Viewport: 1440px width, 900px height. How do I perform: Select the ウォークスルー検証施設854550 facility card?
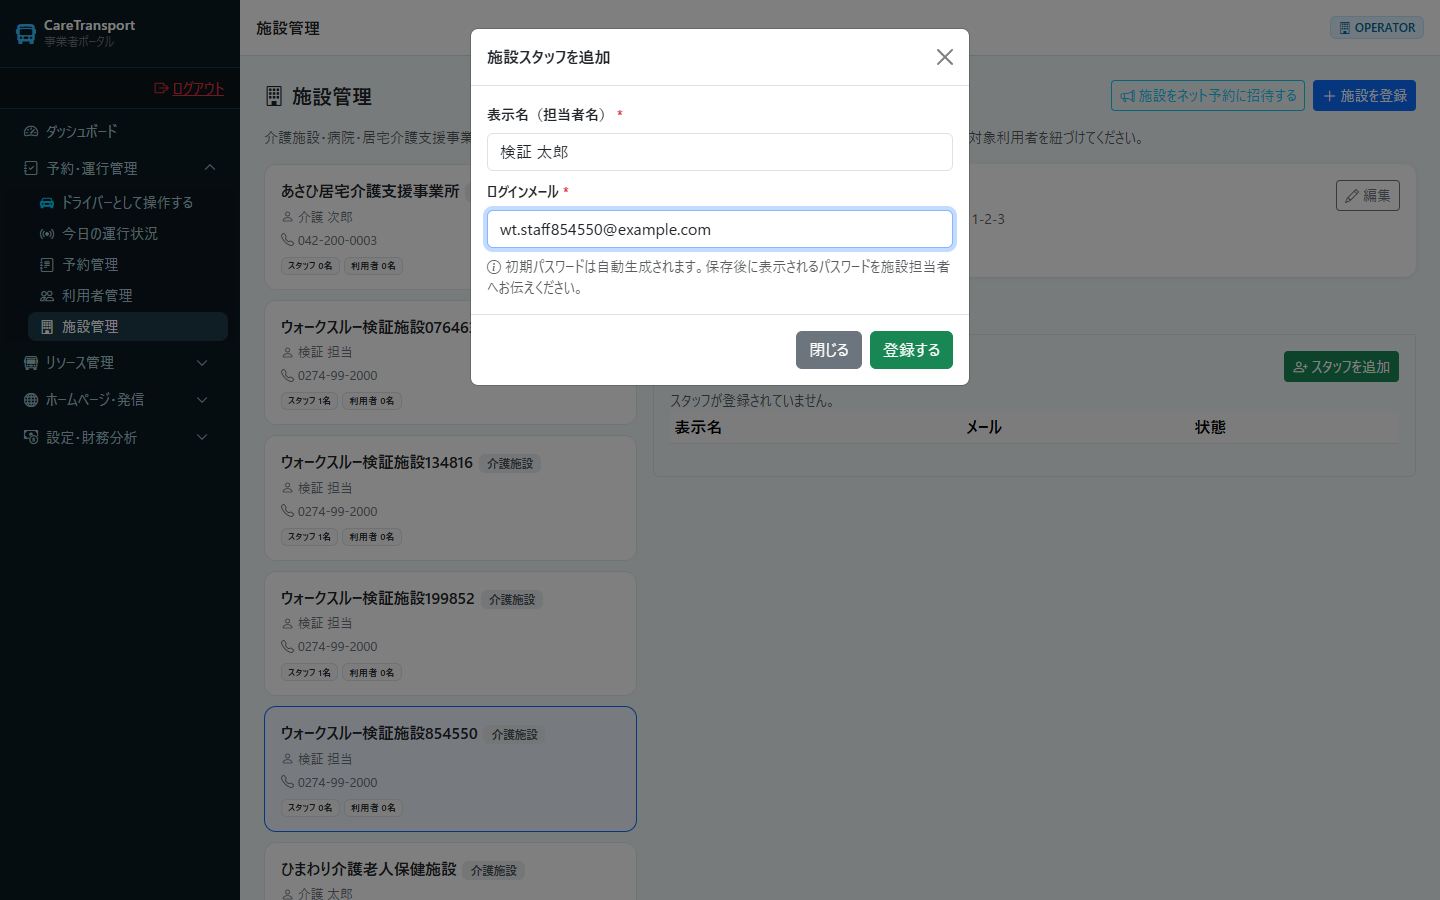pos(450,769)
